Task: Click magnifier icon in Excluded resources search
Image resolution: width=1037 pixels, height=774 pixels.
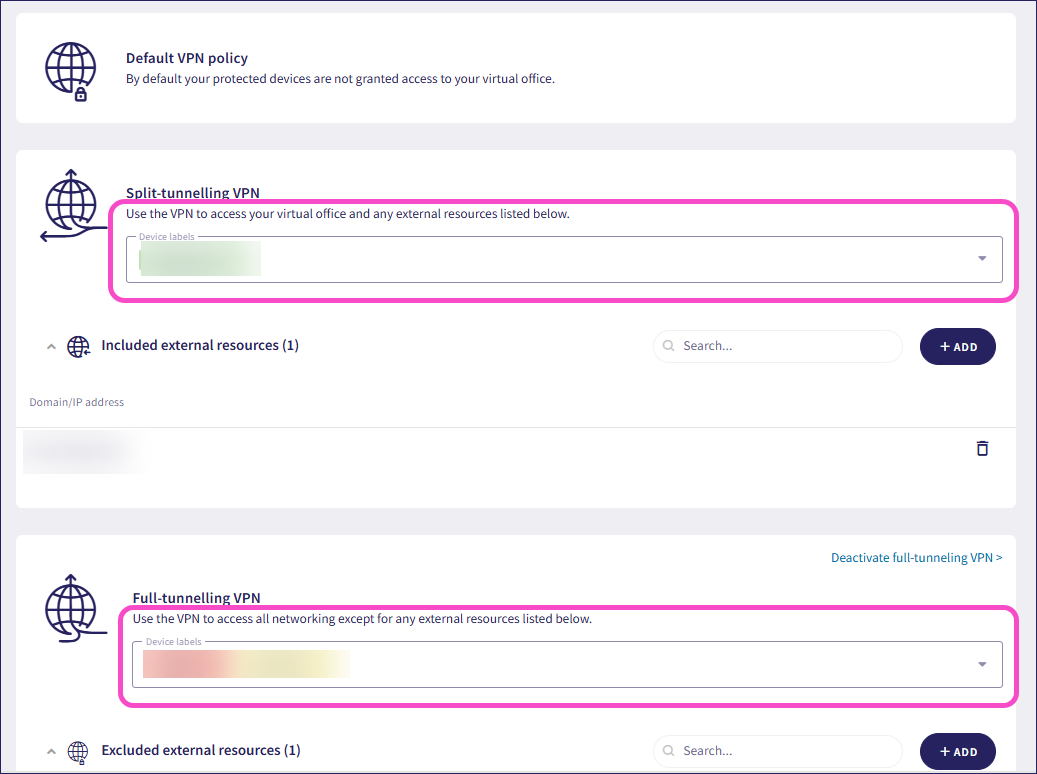Action: (x=669, y=751)
